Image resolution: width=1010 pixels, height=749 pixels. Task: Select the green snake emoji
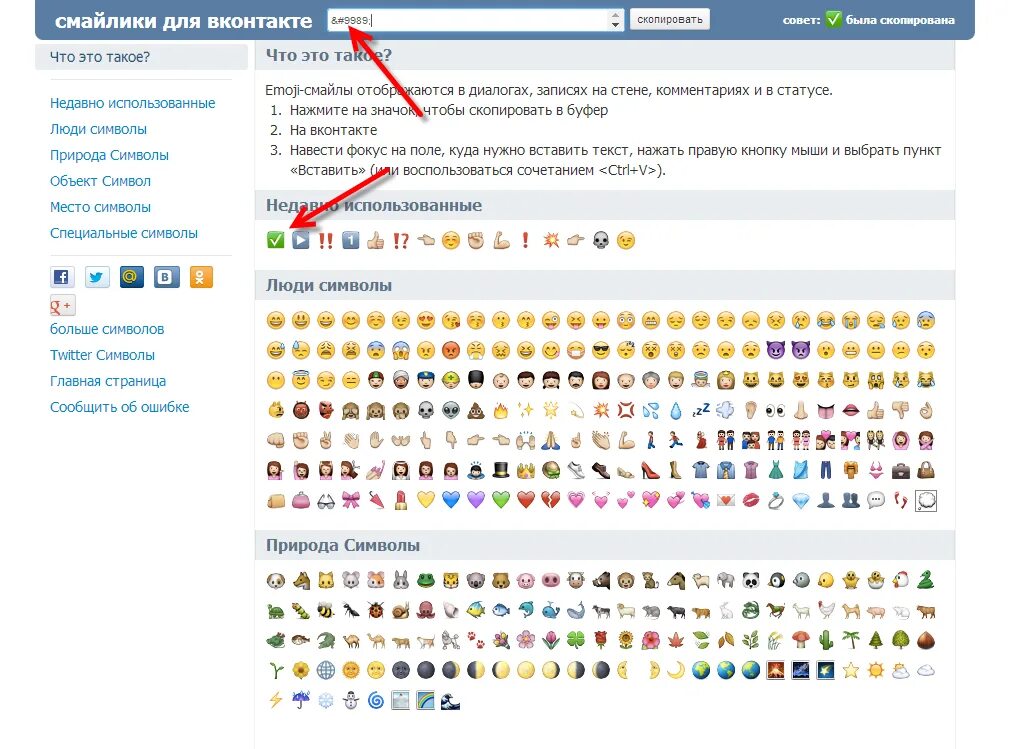[x=926, y=580]
